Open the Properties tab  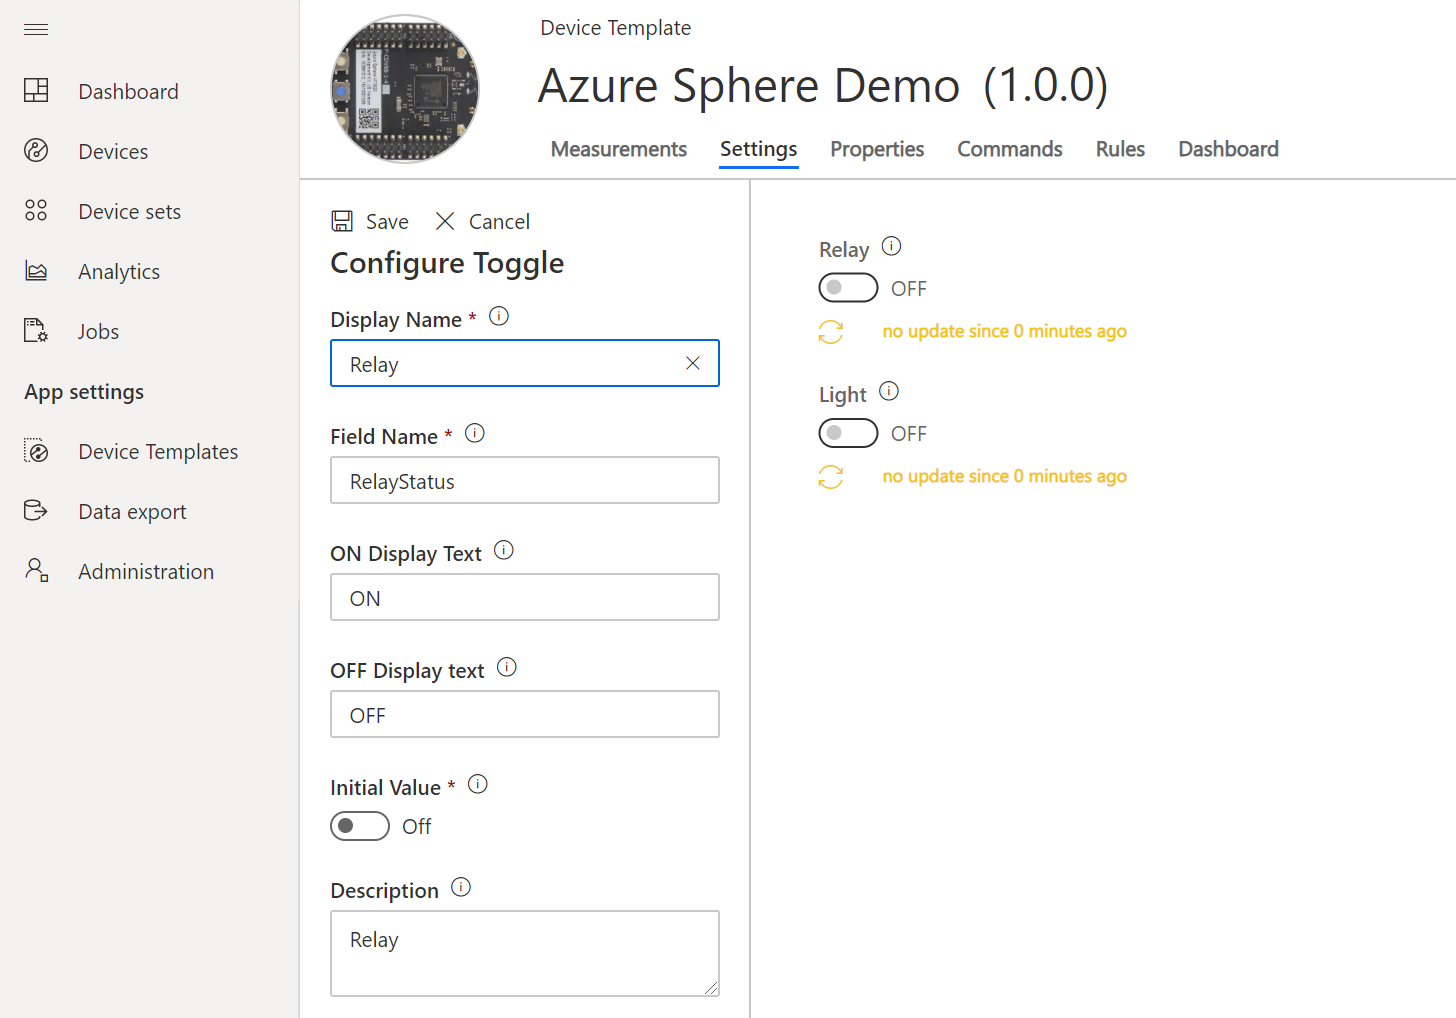click(x=877, y=149)
